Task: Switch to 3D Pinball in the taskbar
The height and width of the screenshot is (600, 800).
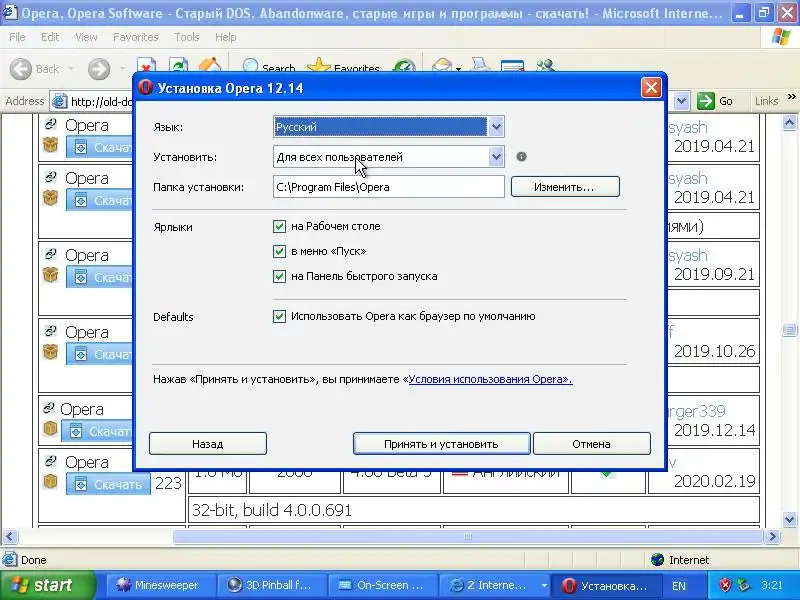Action: click(272, 585)
